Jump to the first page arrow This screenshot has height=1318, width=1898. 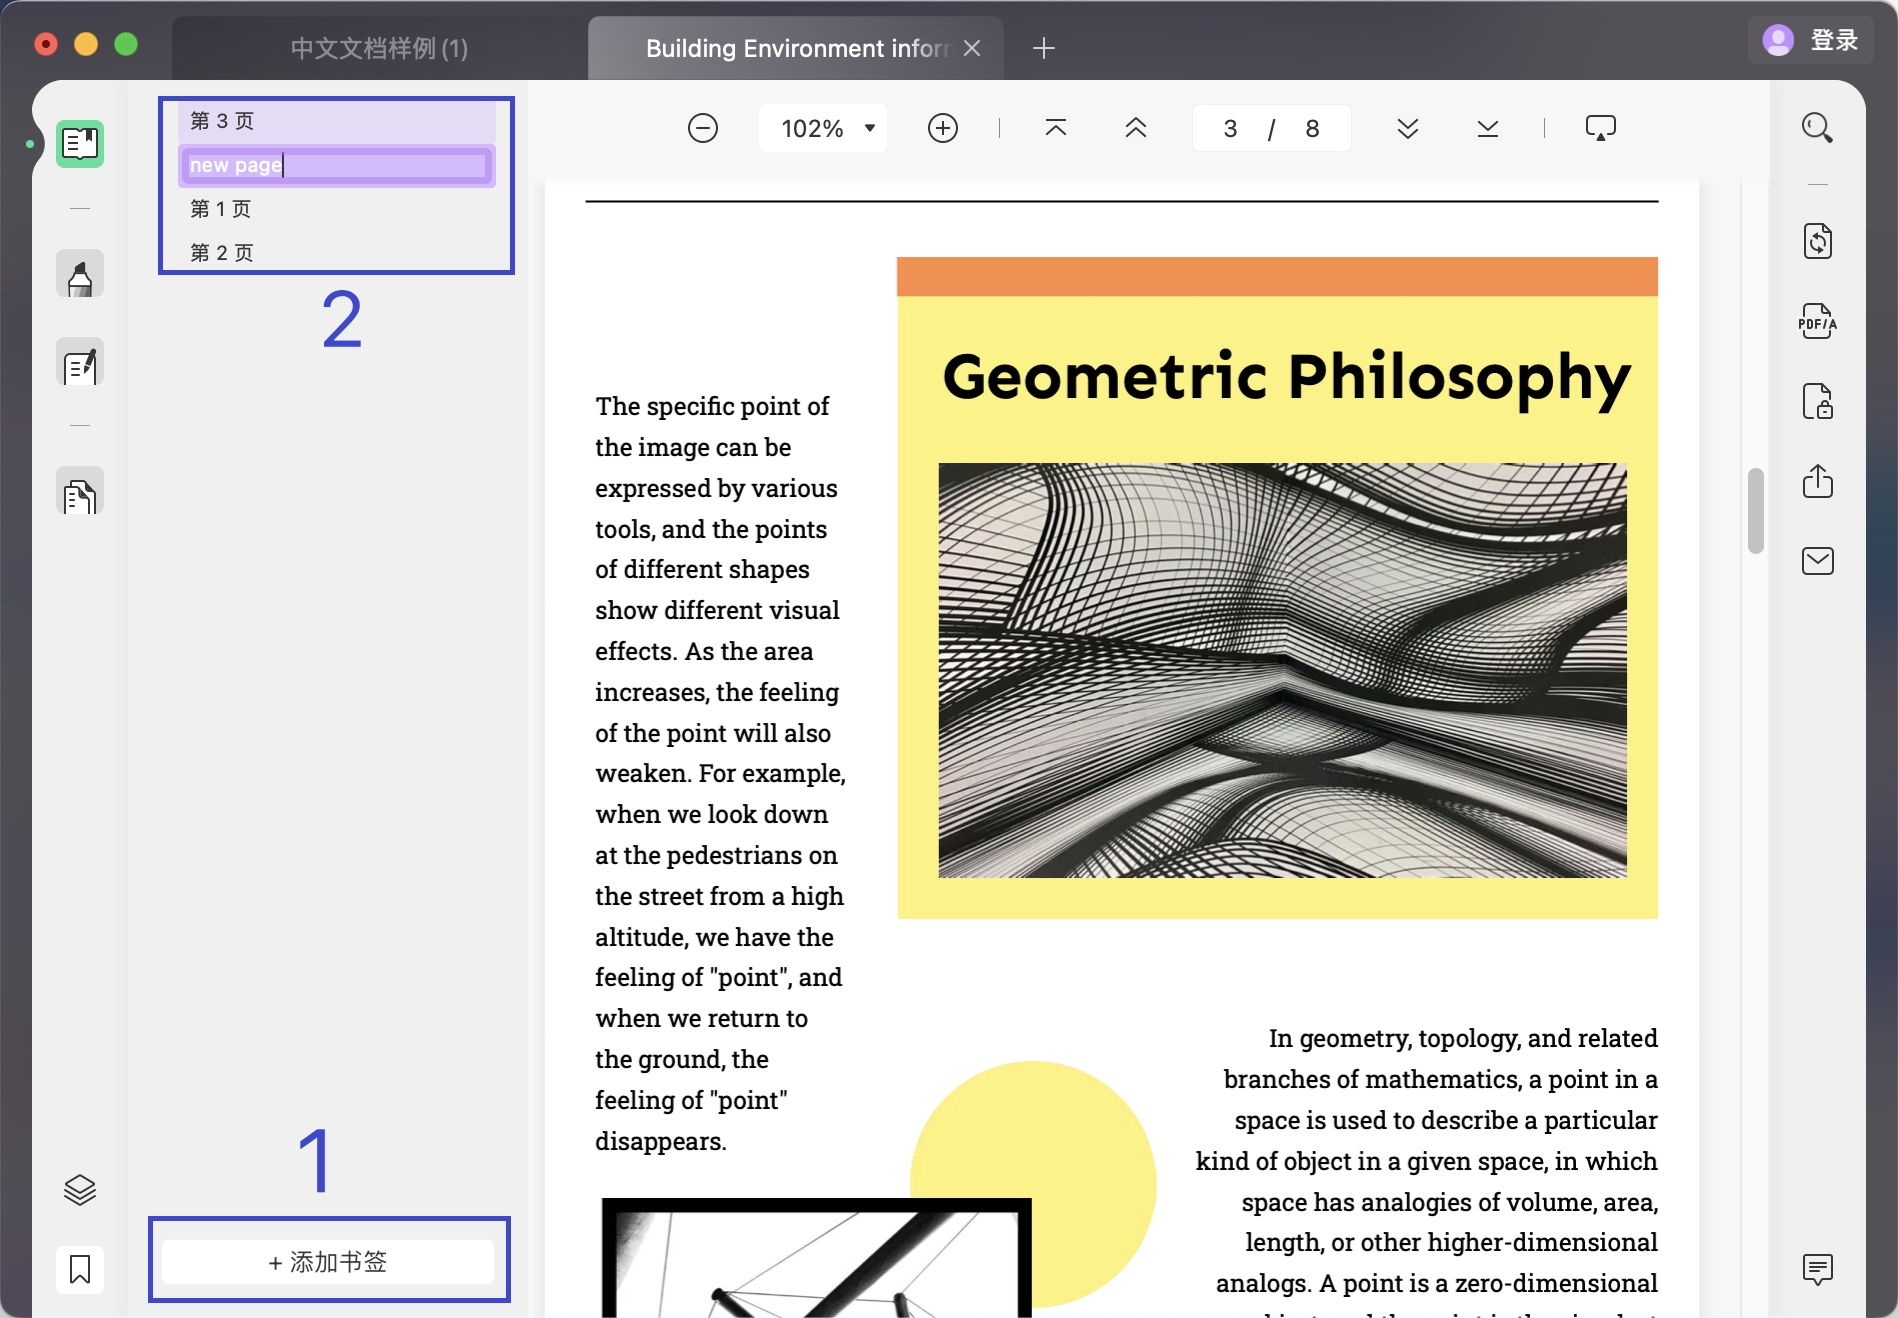pos(1056,128)
